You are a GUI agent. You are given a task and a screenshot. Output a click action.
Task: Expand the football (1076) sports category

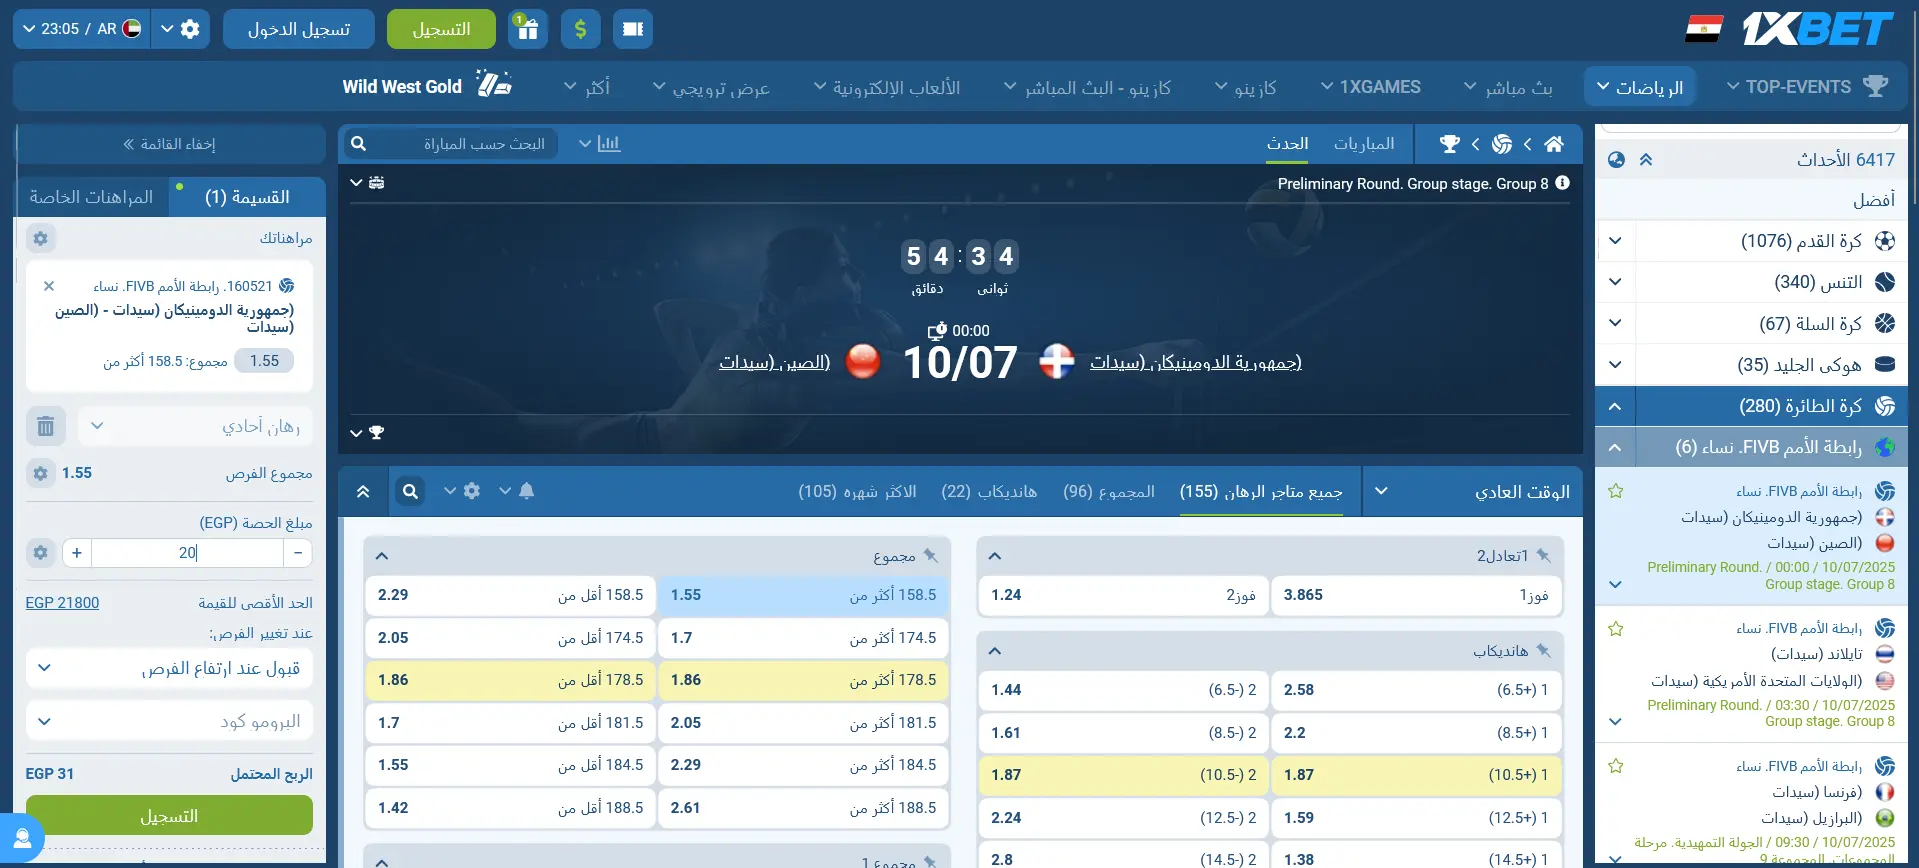[1615, 241]
